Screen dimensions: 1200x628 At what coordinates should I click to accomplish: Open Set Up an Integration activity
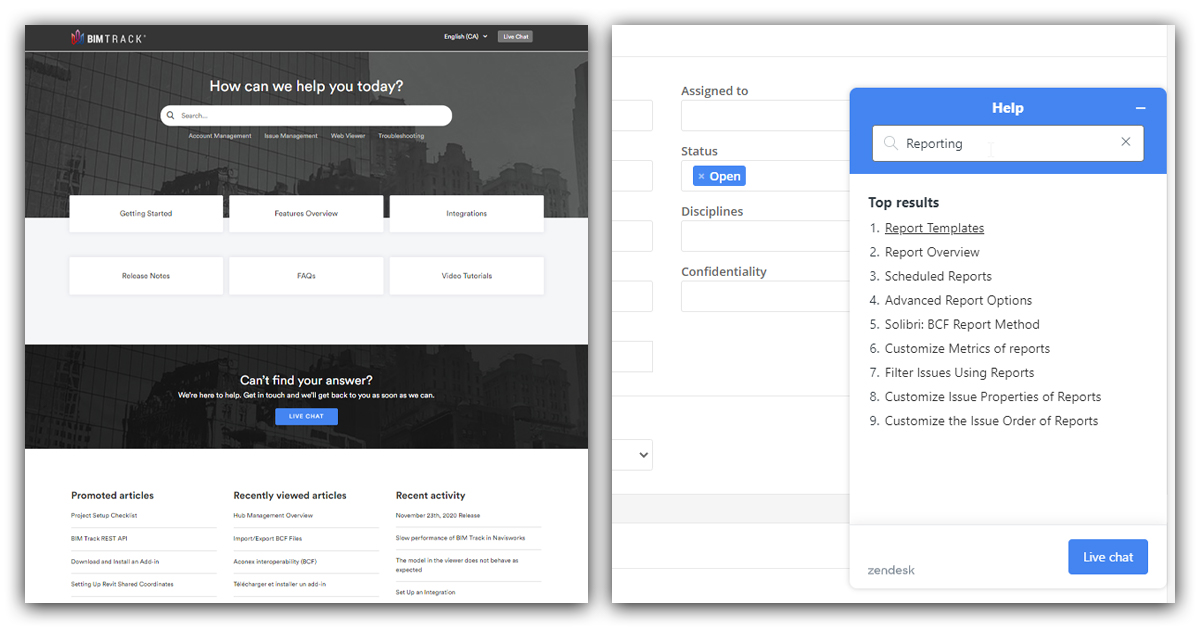(x=426, y=592)
